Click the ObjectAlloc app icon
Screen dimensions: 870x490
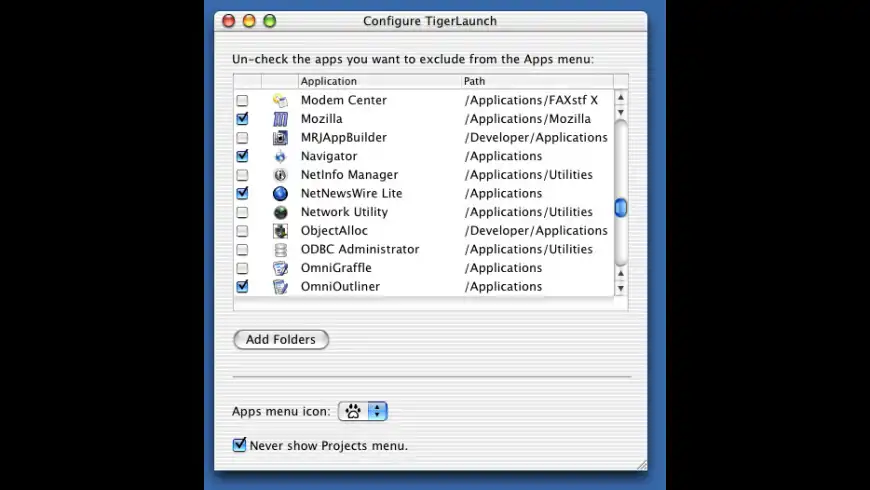click(280, 231)
